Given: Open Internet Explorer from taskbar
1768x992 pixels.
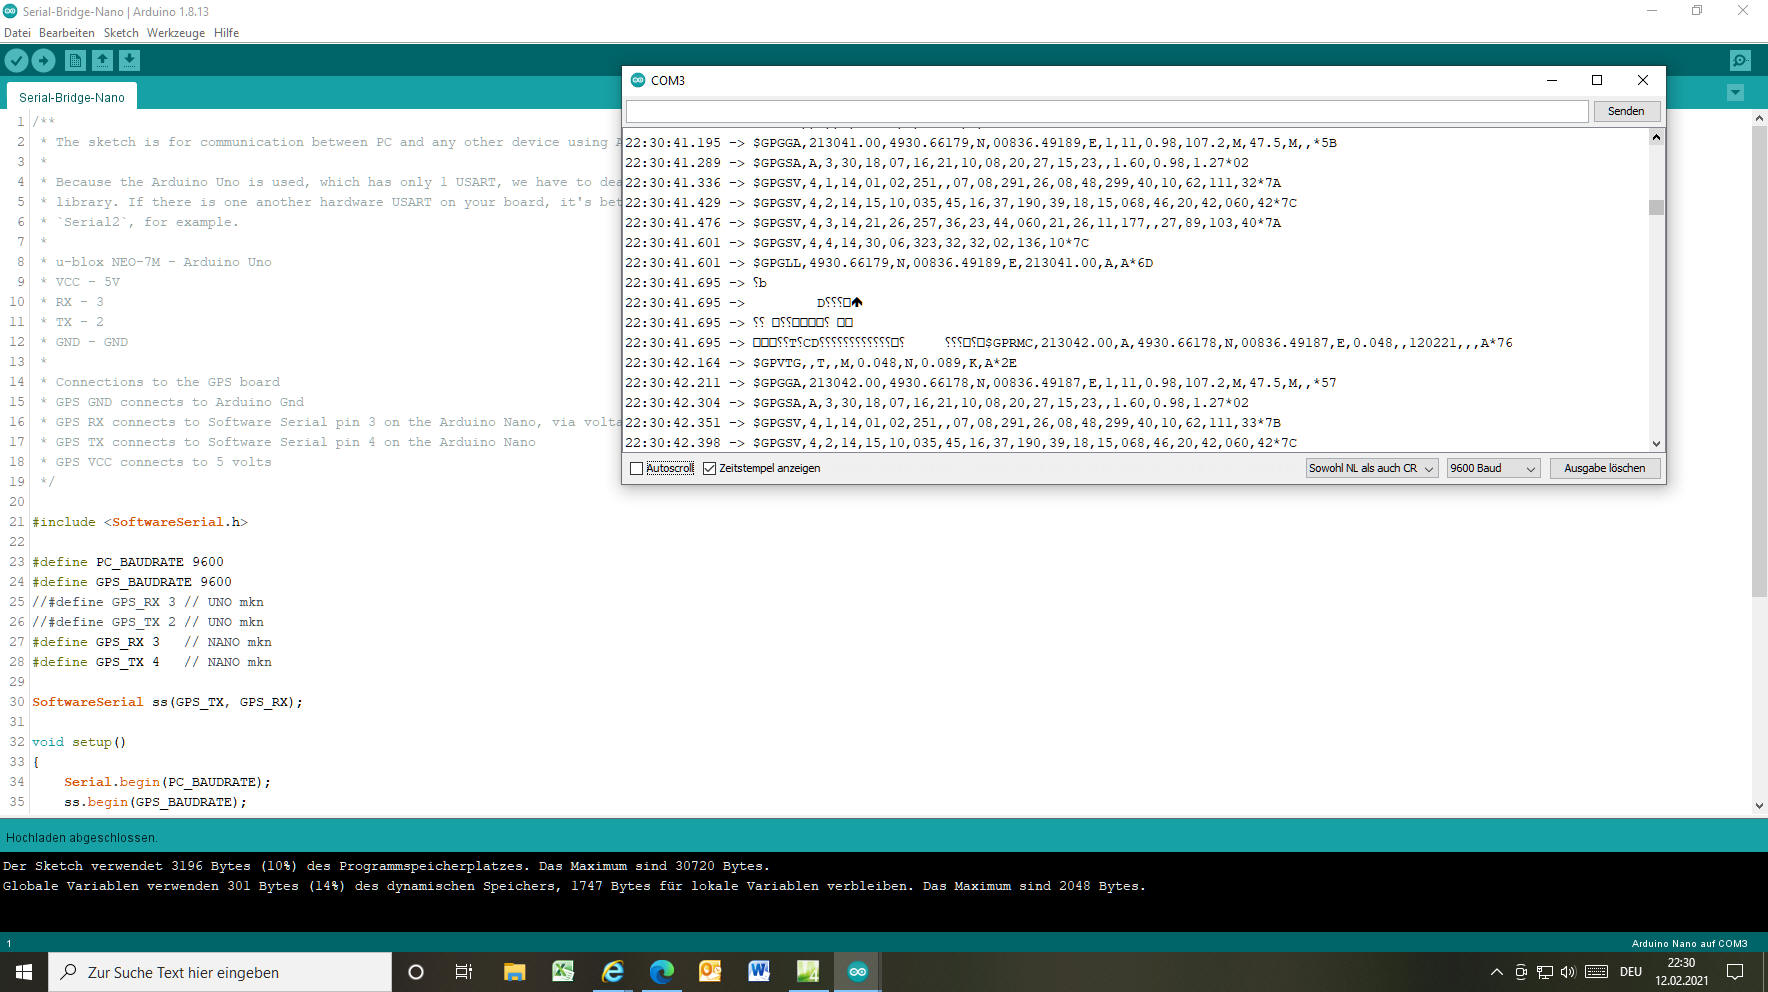Looking at the screenshot, I should [x=612, y=972].
